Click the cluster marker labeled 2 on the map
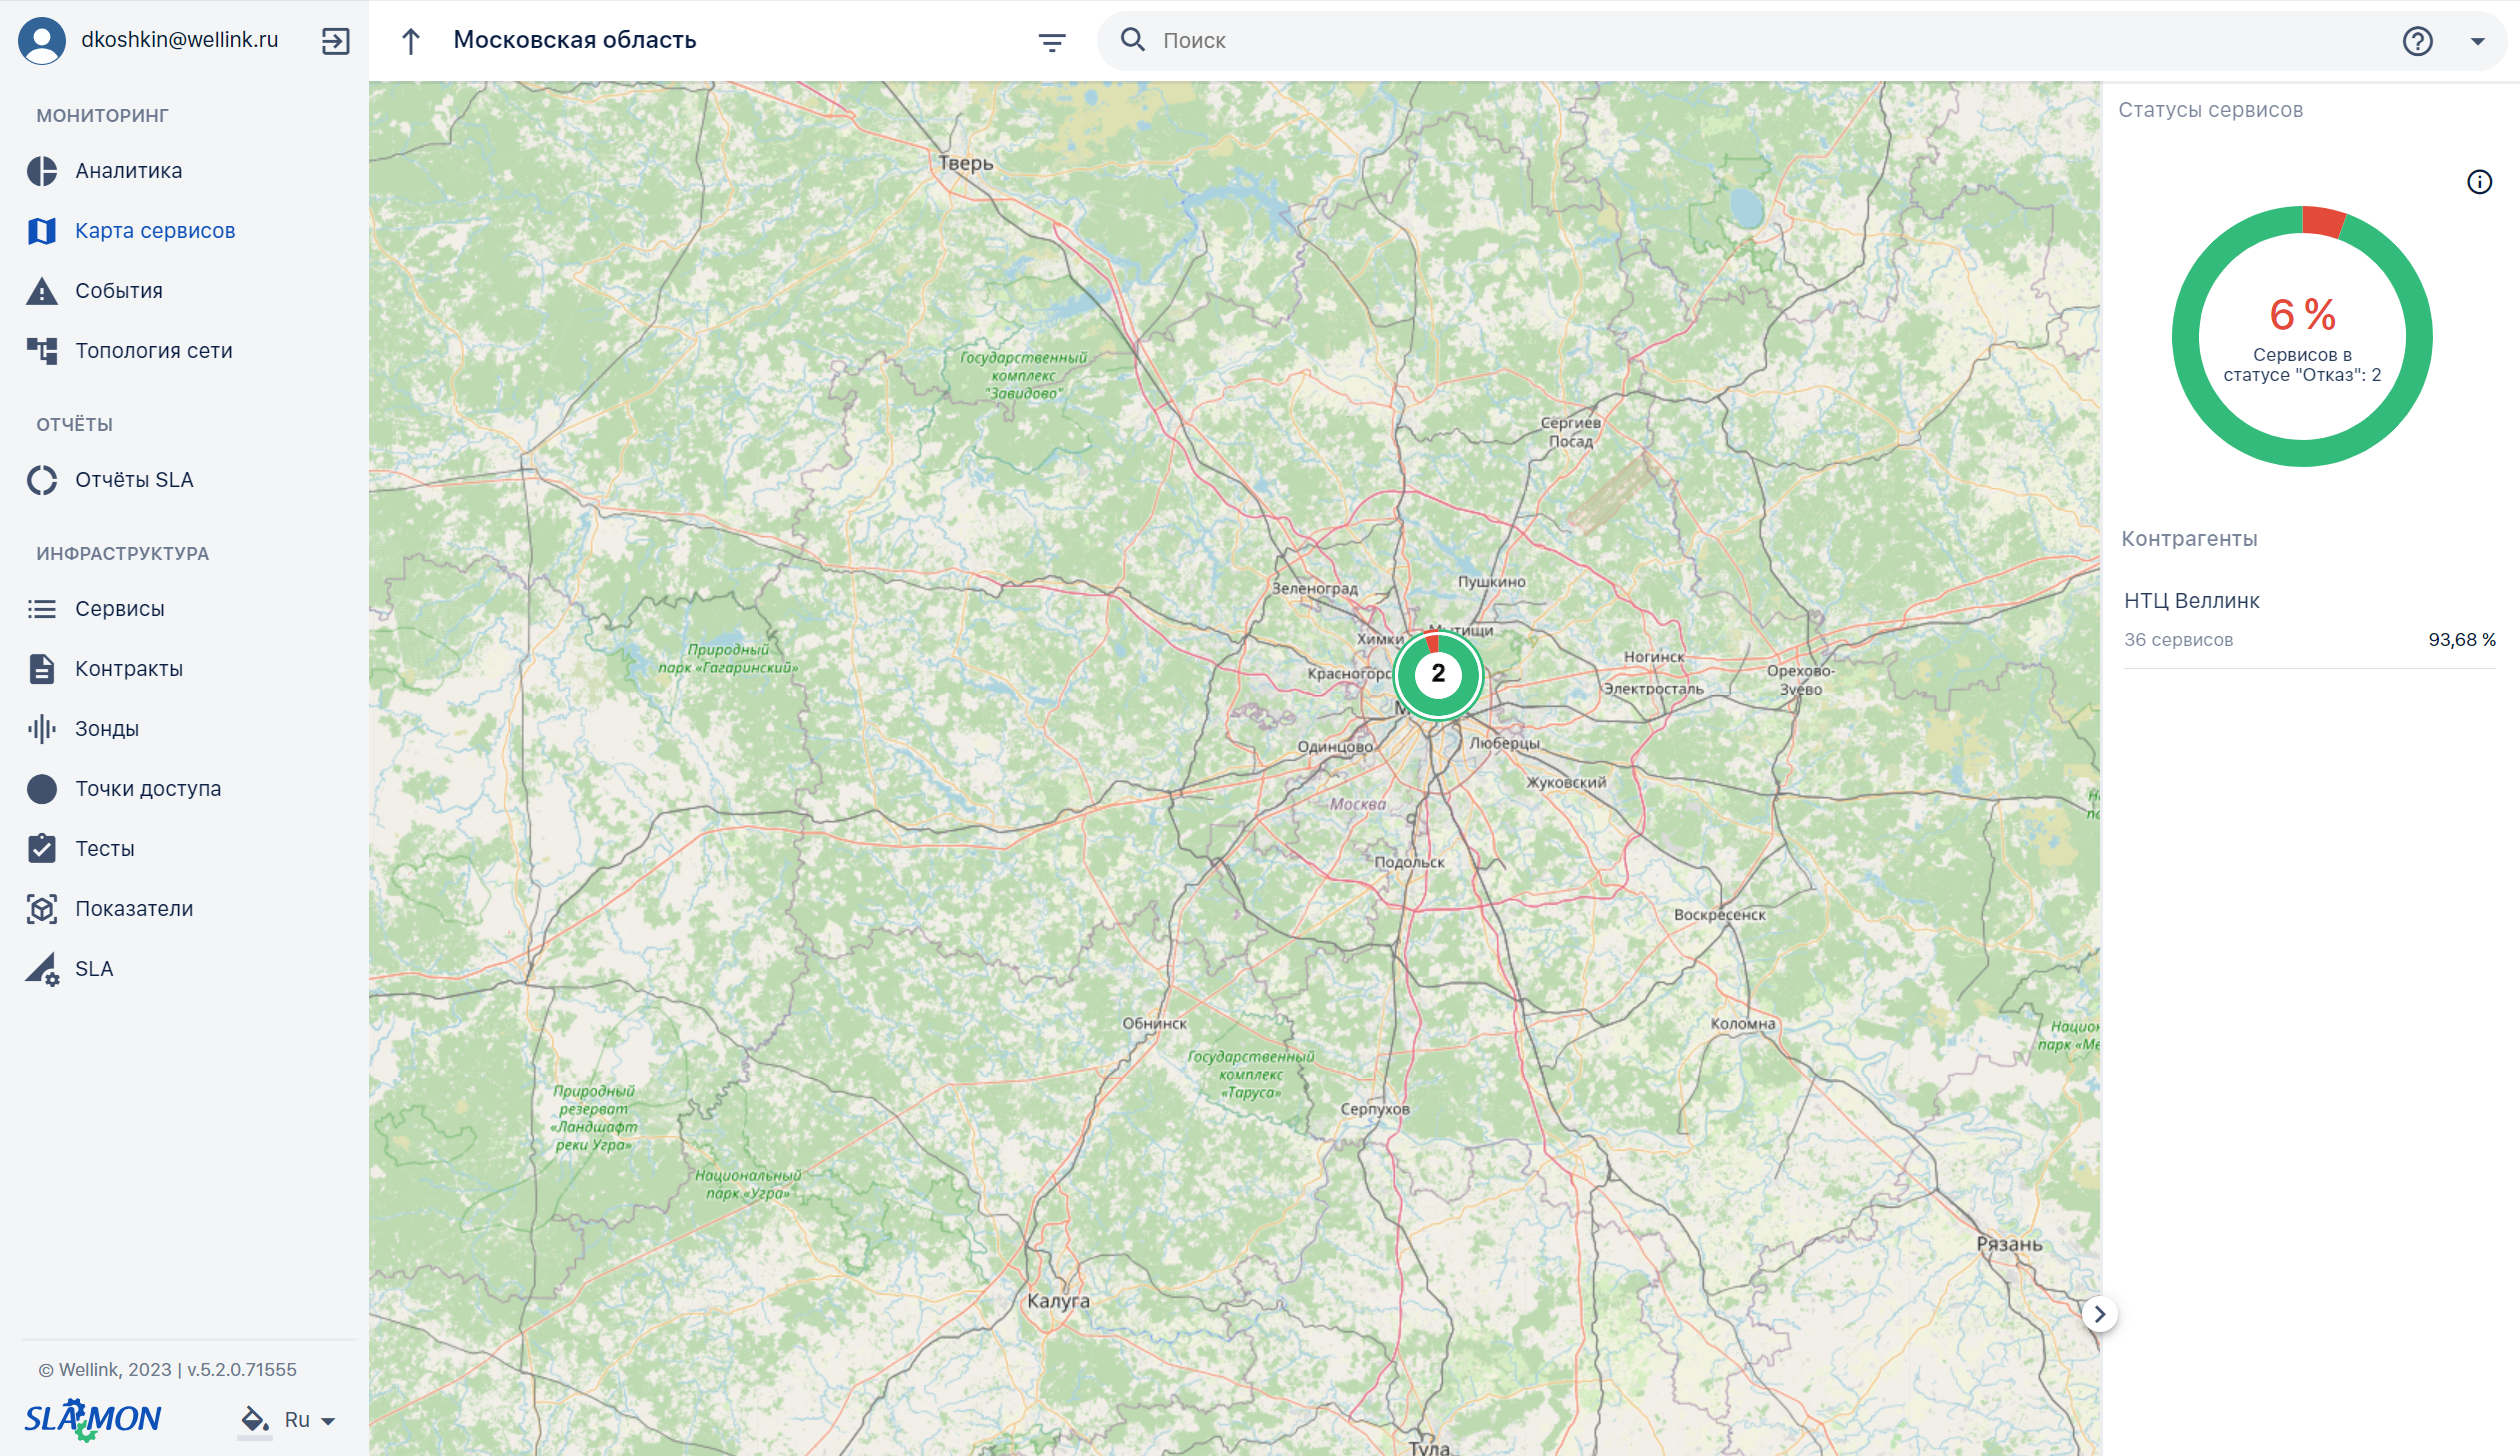The height and width of the screenshot is (1456, 2520). pos(1437,675)
